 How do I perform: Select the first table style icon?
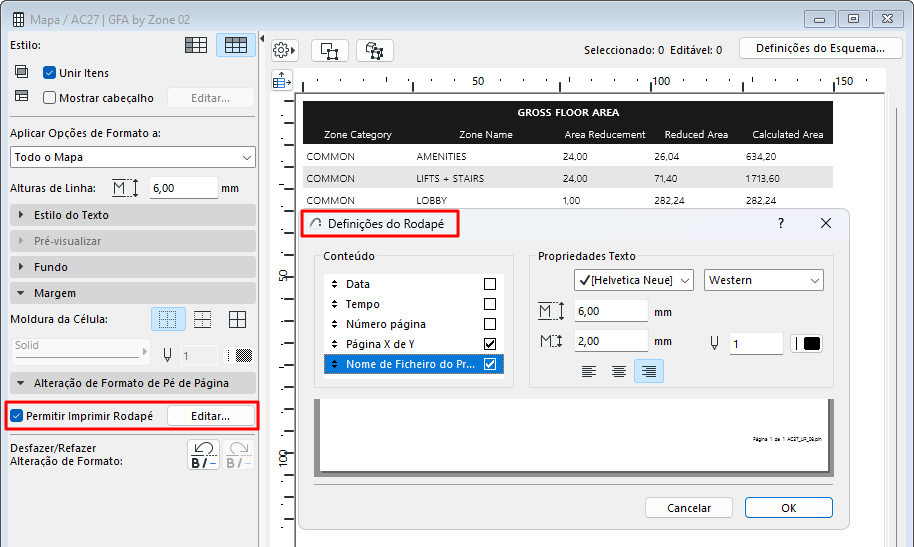(196, 45)
